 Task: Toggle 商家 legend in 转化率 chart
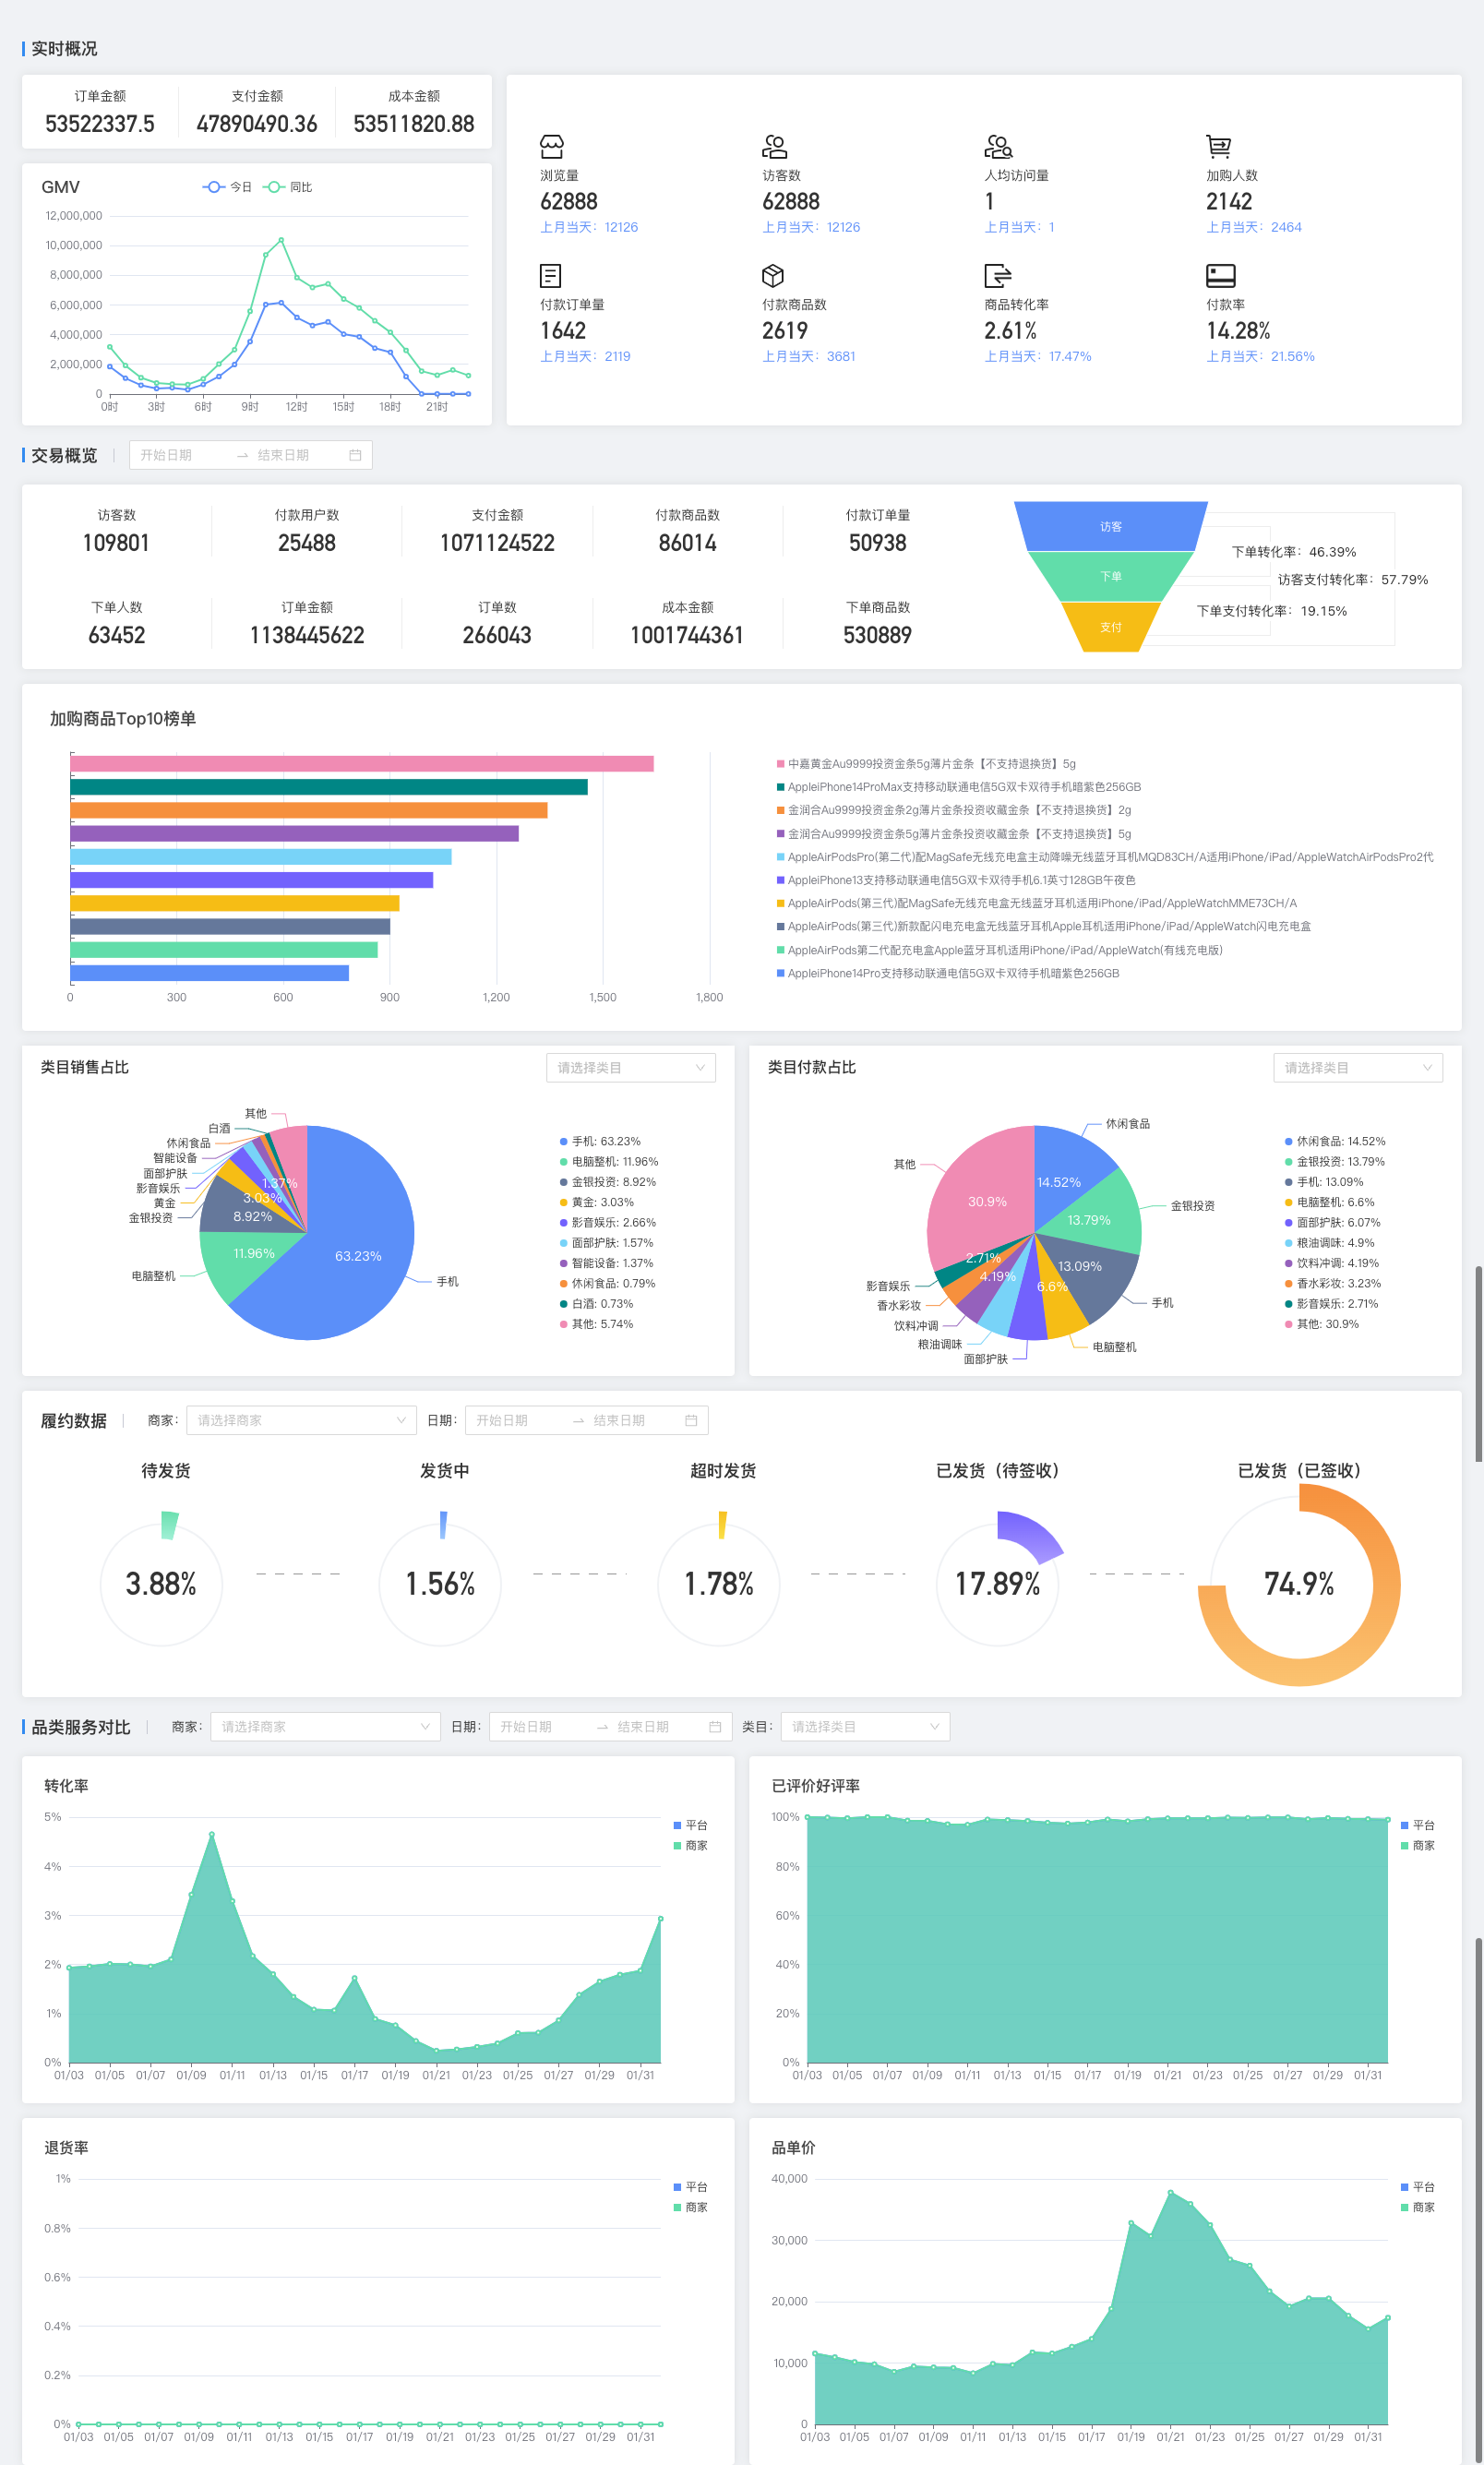(x=691, y=1846)
